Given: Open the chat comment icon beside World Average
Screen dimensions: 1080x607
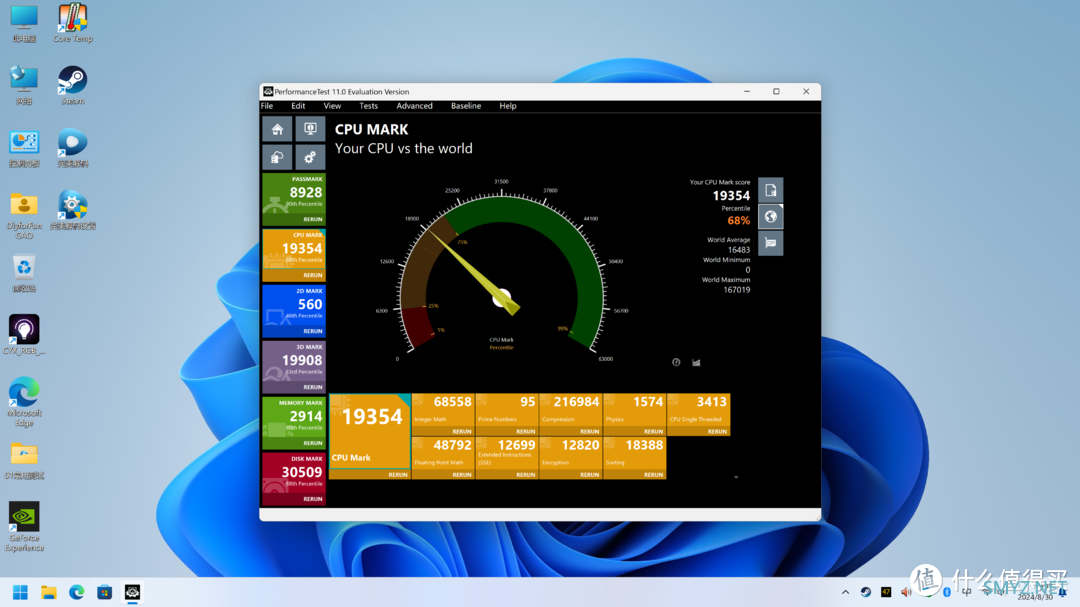Looking at the screenshot, I should (771, 243).
